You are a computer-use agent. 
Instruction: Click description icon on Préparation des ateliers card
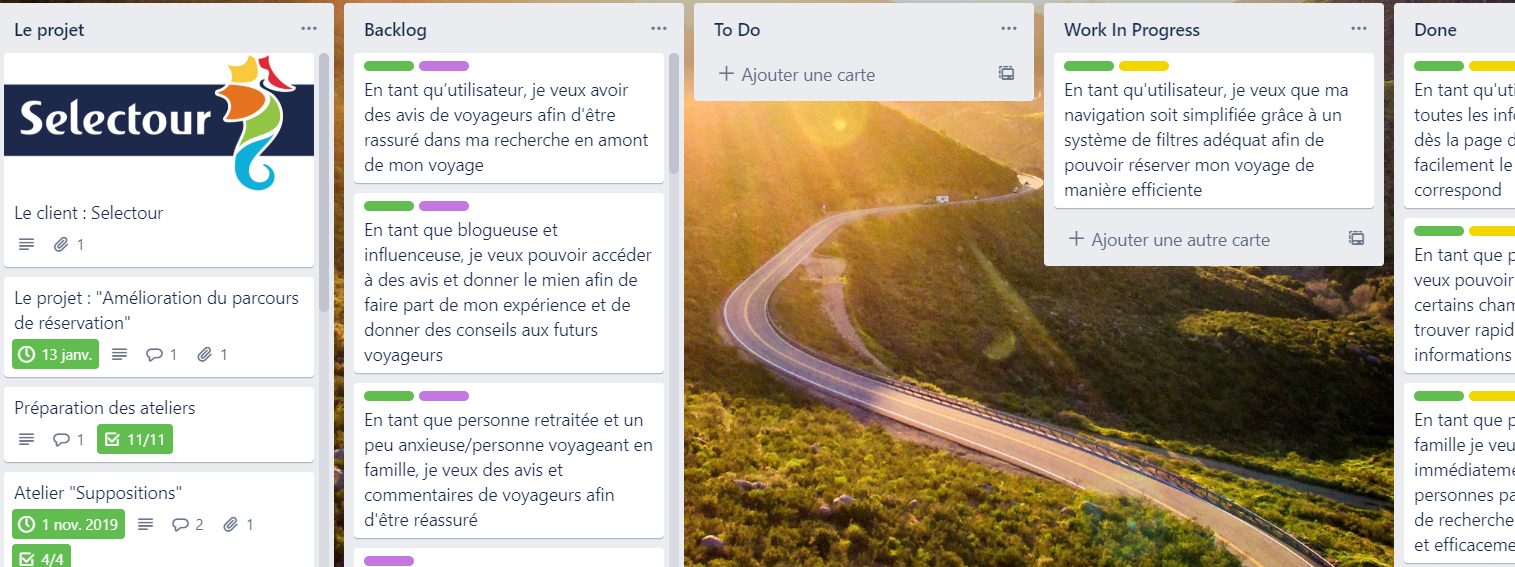point(27,439)
